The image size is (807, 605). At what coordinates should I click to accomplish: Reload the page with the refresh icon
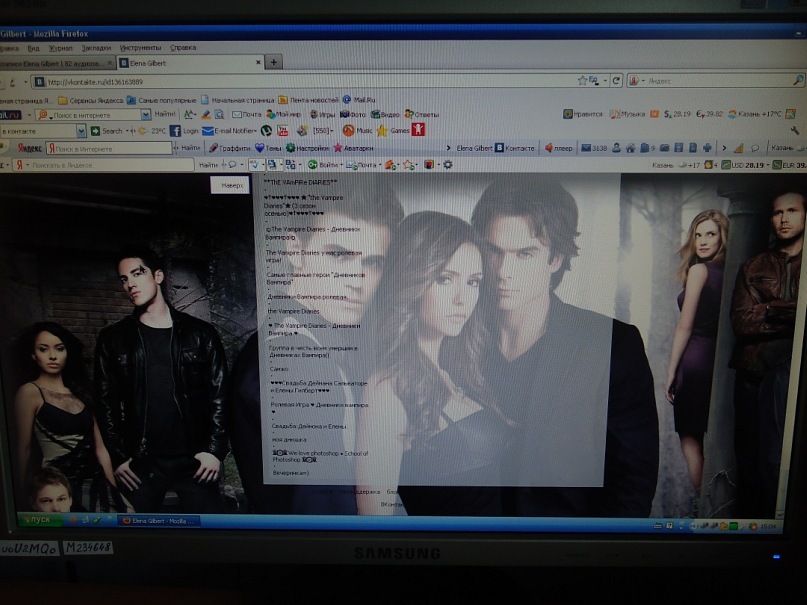616,81
